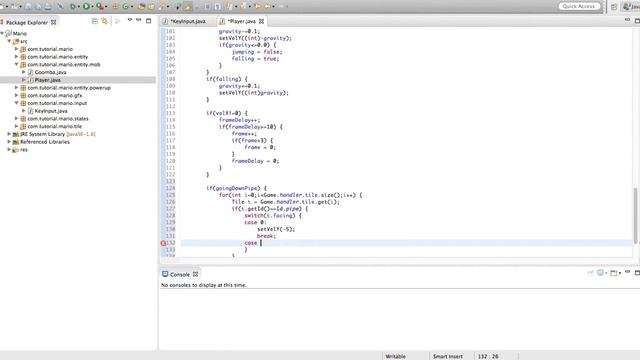
Task: Click the green Run button in toolbar
Action: point(86,6)
